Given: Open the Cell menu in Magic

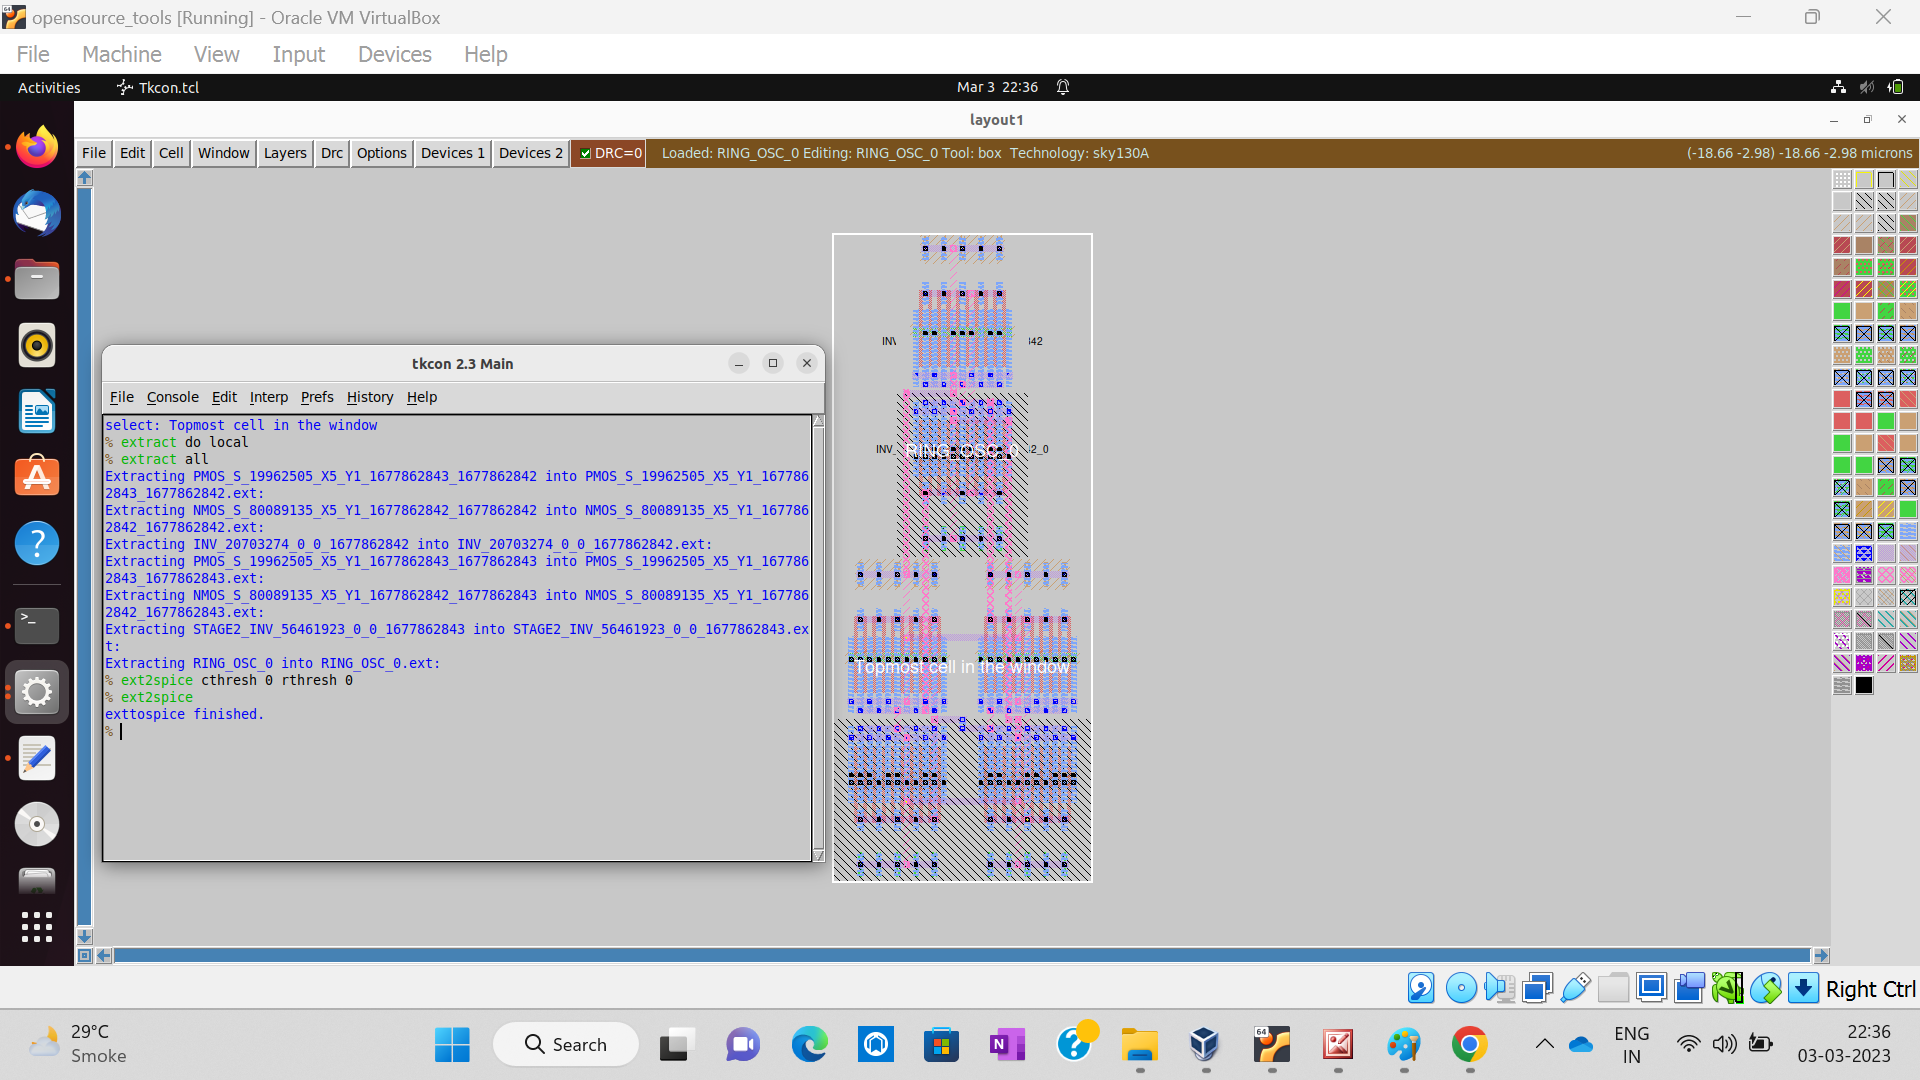Looking at the screenshot, I should click(x=171, y=153).
